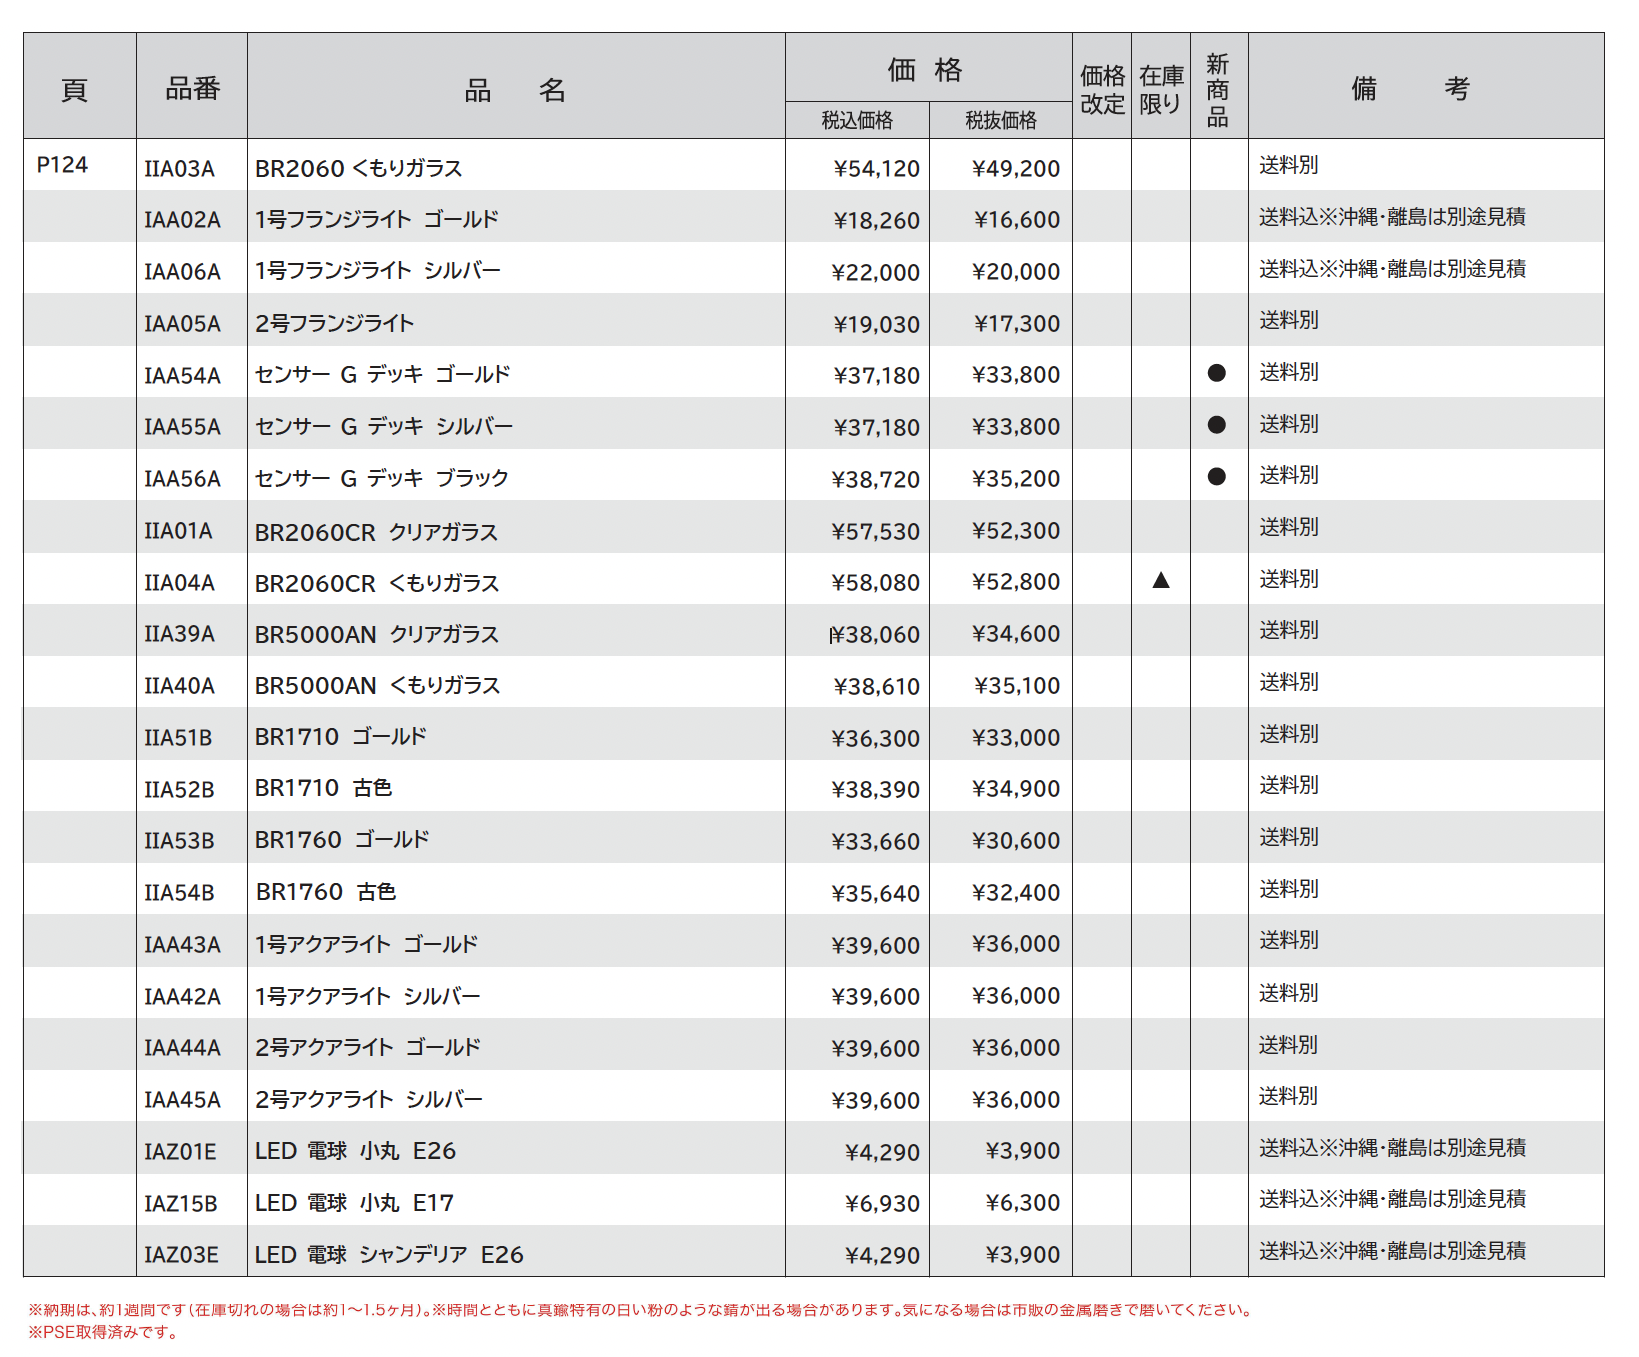Click the shipping remark in the IAA02A row
The height and width of the screenshot is (1357, 1639).
[x=1392, y=217]
